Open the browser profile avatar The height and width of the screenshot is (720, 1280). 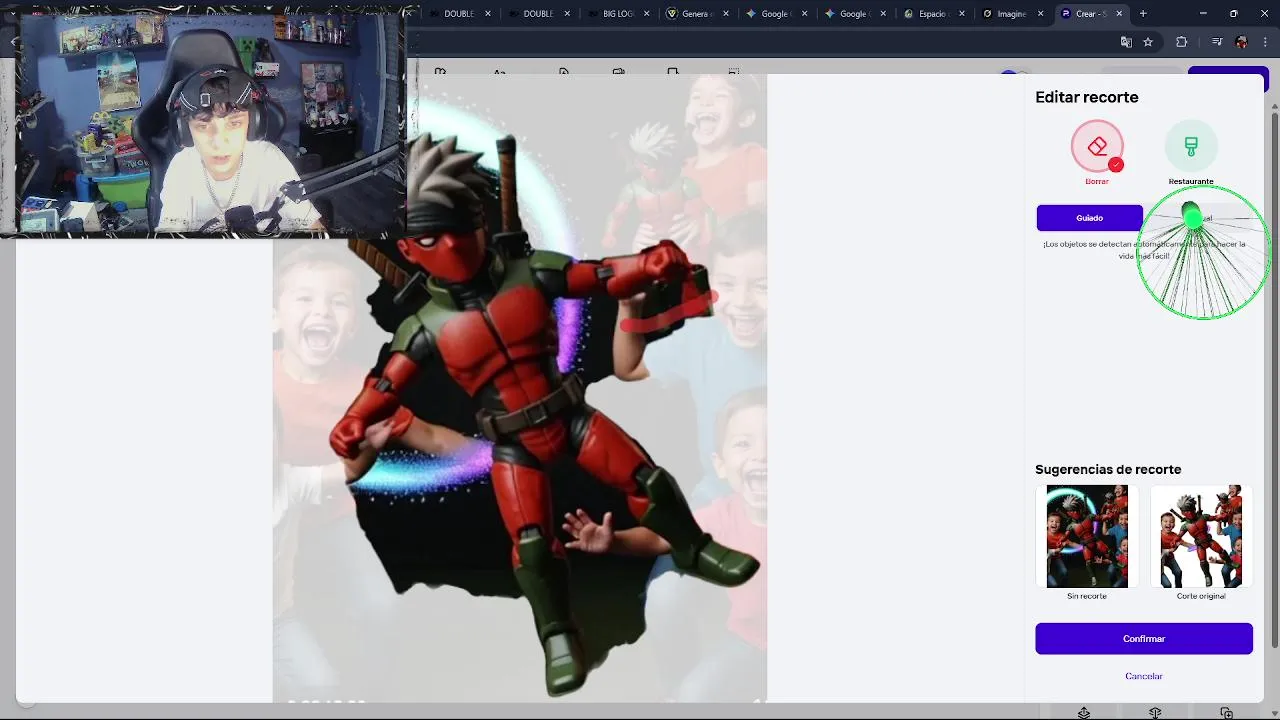pyautogui.click(x=1242, y=42)
